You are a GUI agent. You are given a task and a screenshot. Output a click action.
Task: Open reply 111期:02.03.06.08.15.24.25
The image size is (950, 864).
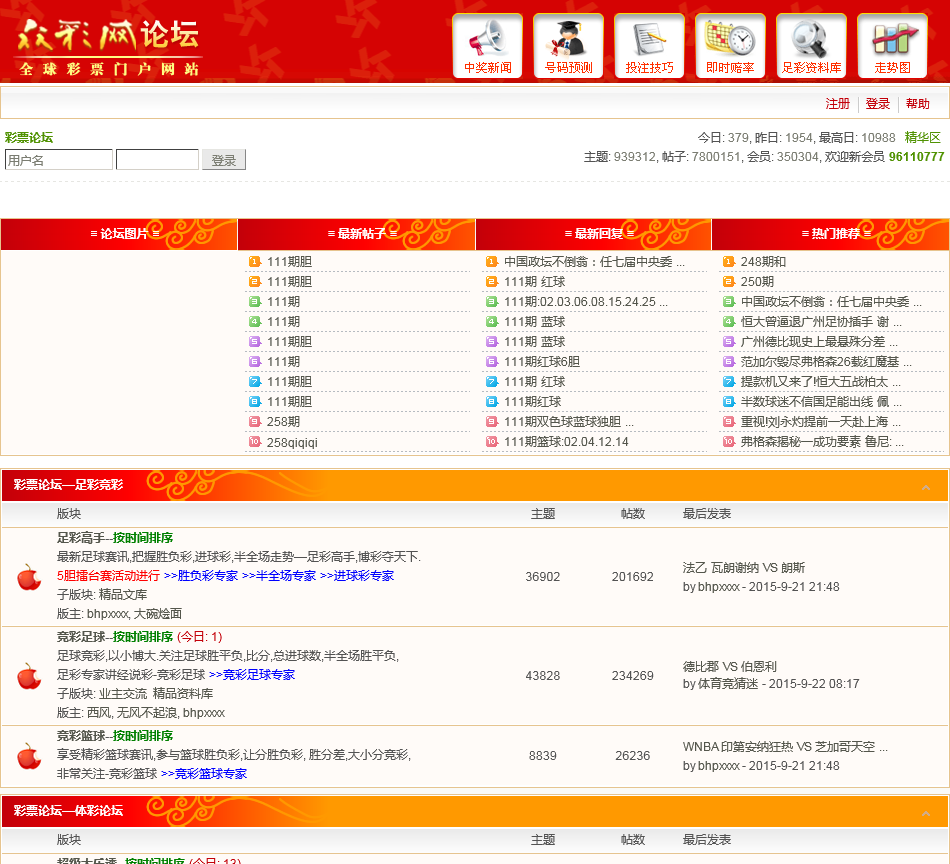tap(585, 302)
